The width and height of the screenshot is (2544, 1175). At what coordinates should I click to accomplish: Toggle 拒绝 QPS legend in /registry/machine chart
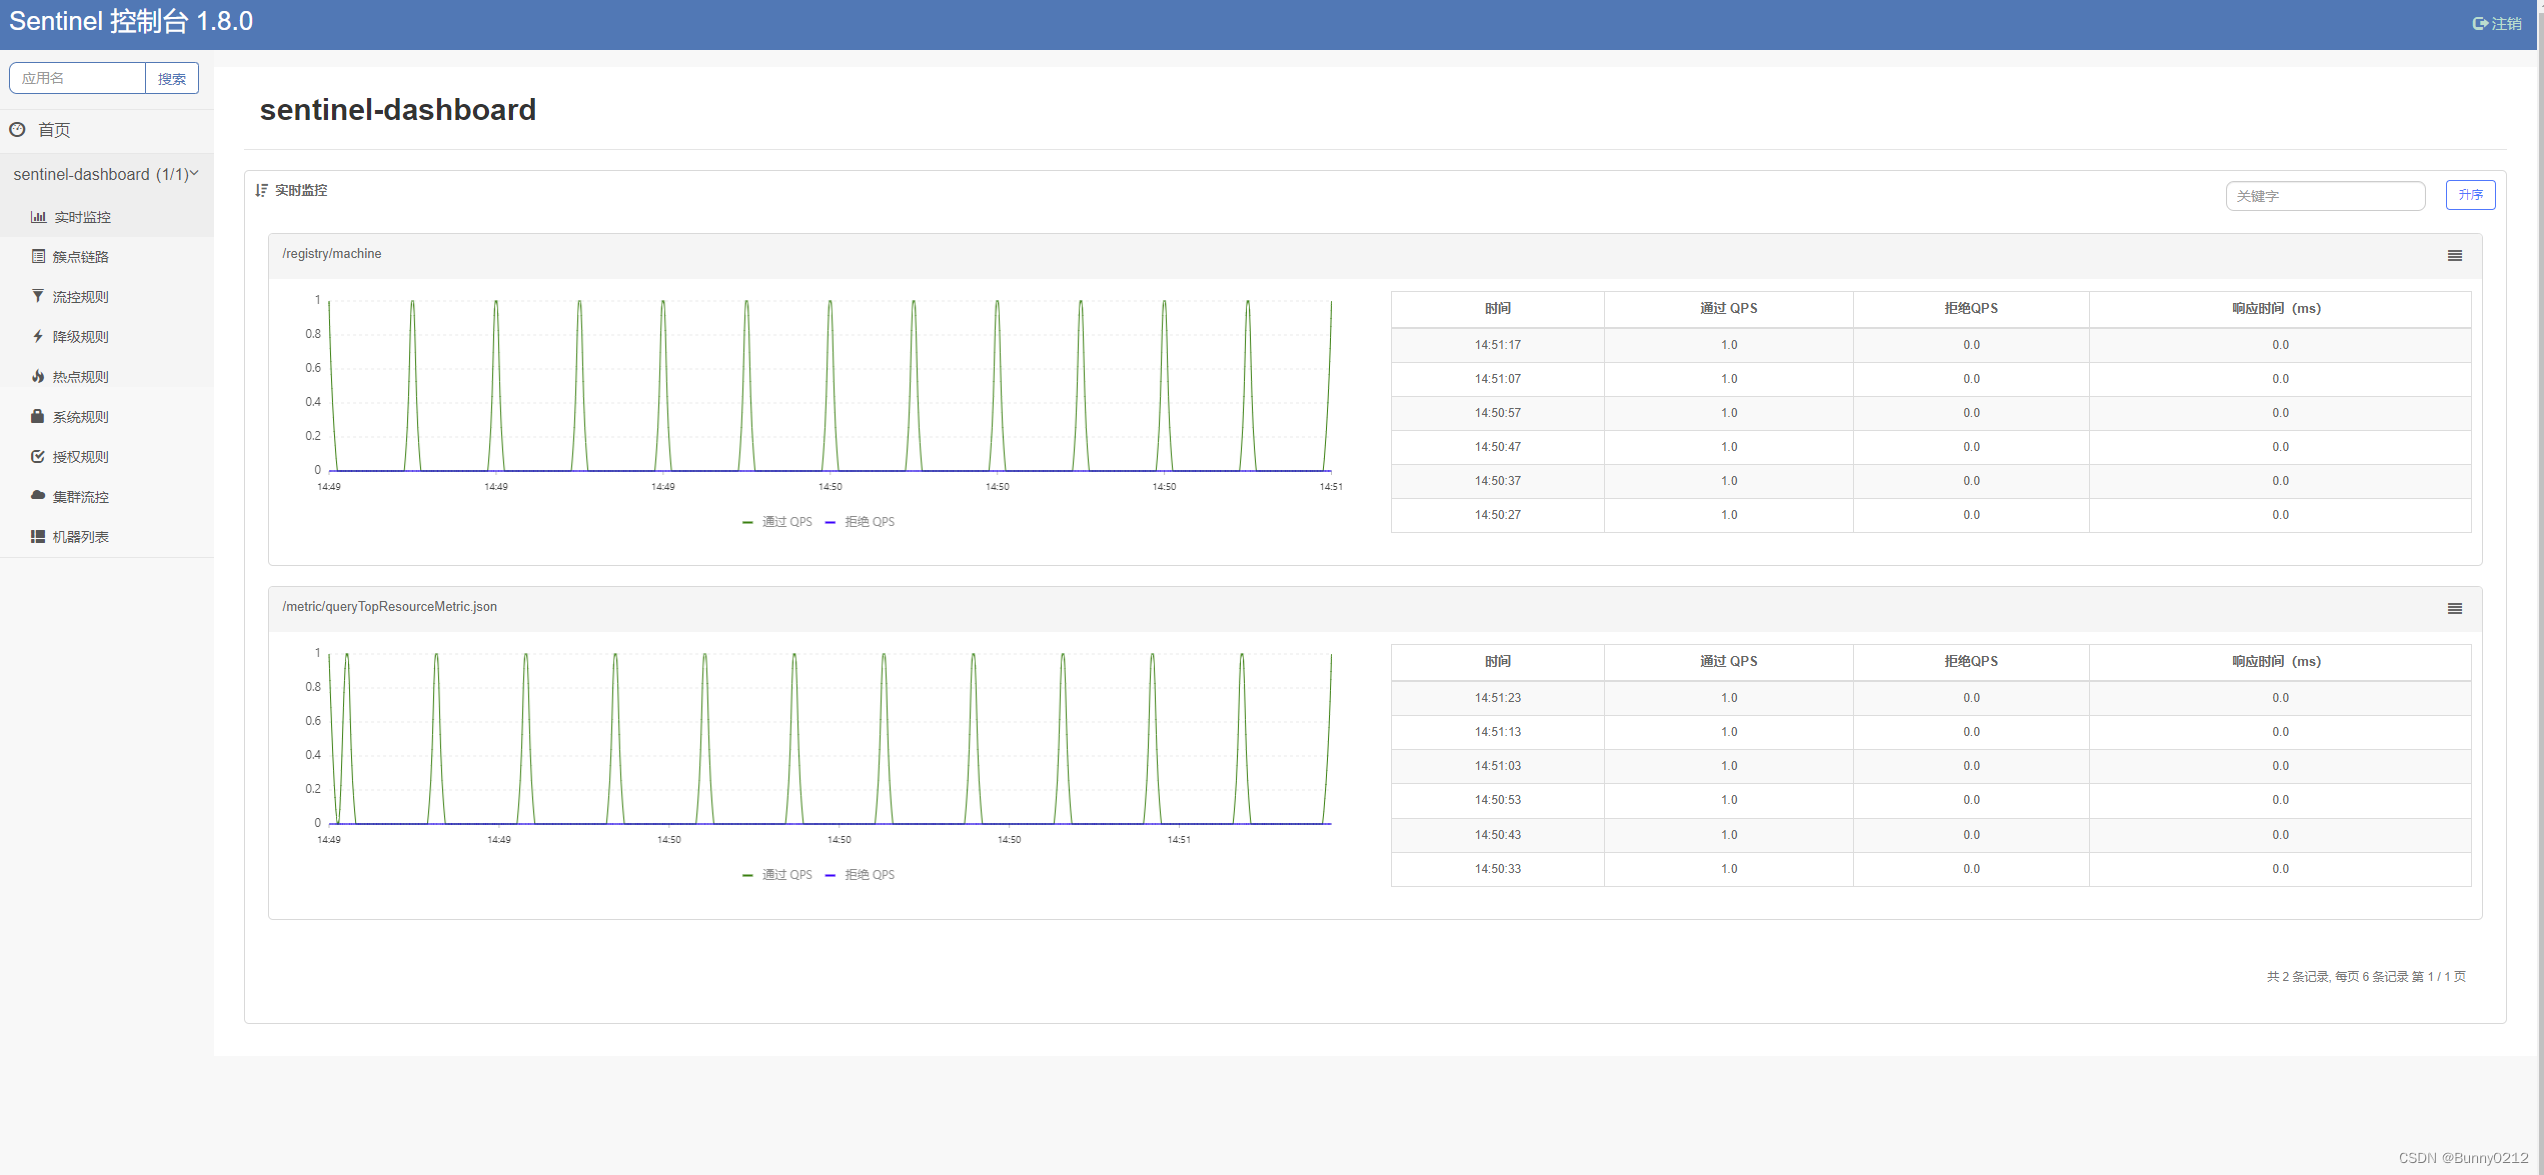[860, 522]
